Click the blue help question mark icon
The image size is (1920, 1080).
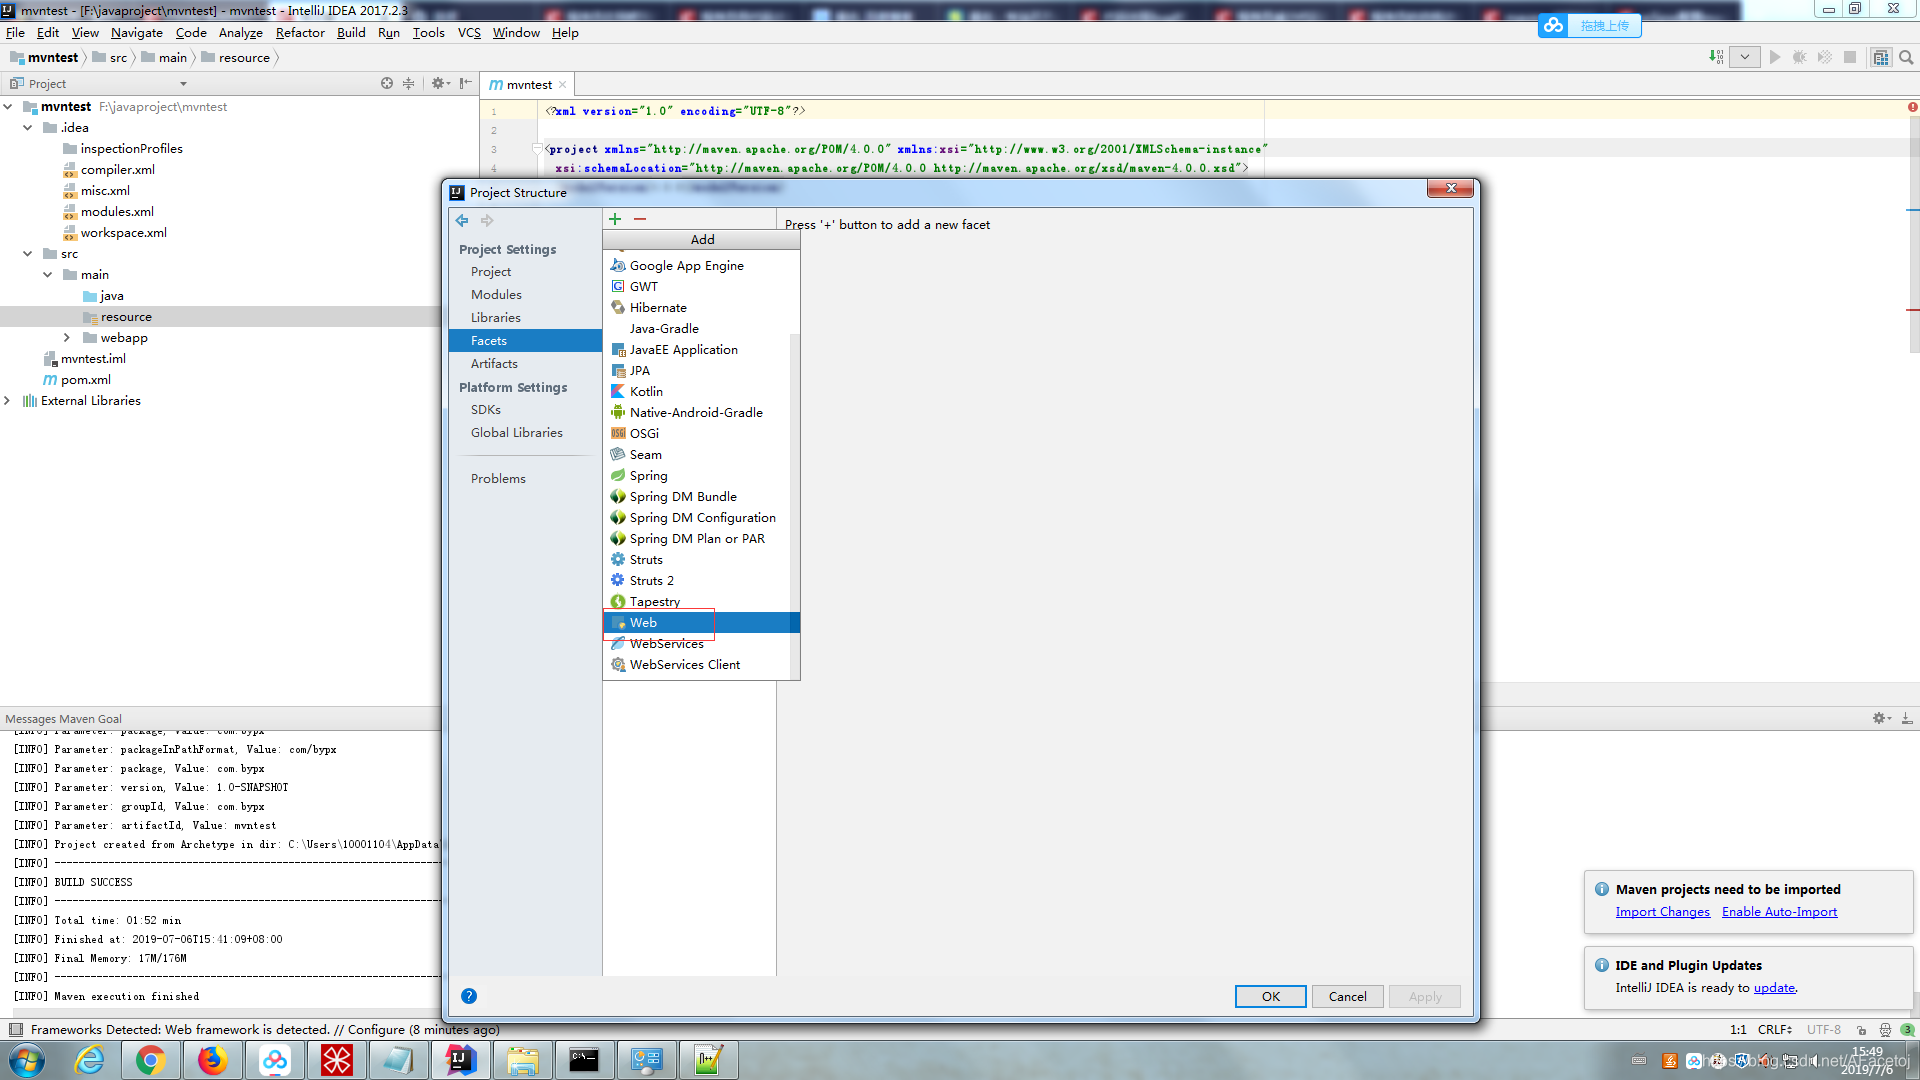(469, 996)
